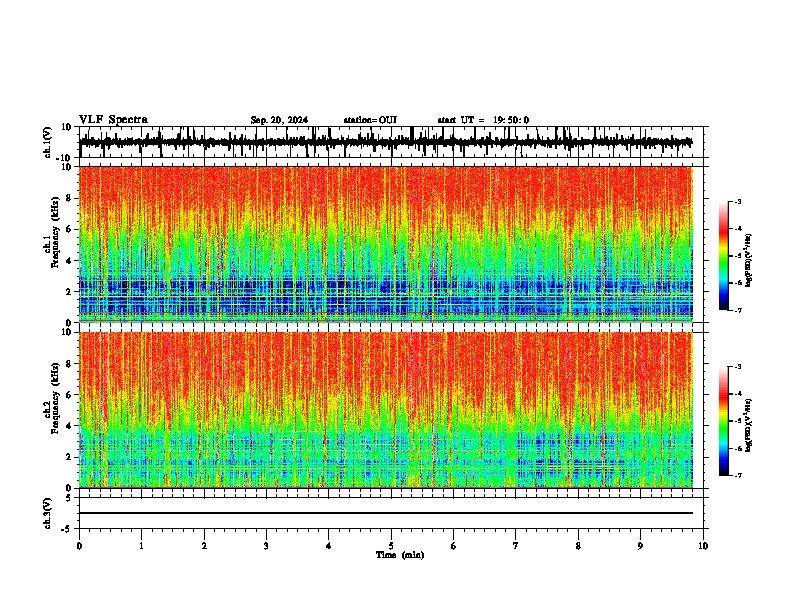Click time axis tick label "5"
Image resolution: width=792 pixels, height=612 pixels.
[x=391, y=546]
